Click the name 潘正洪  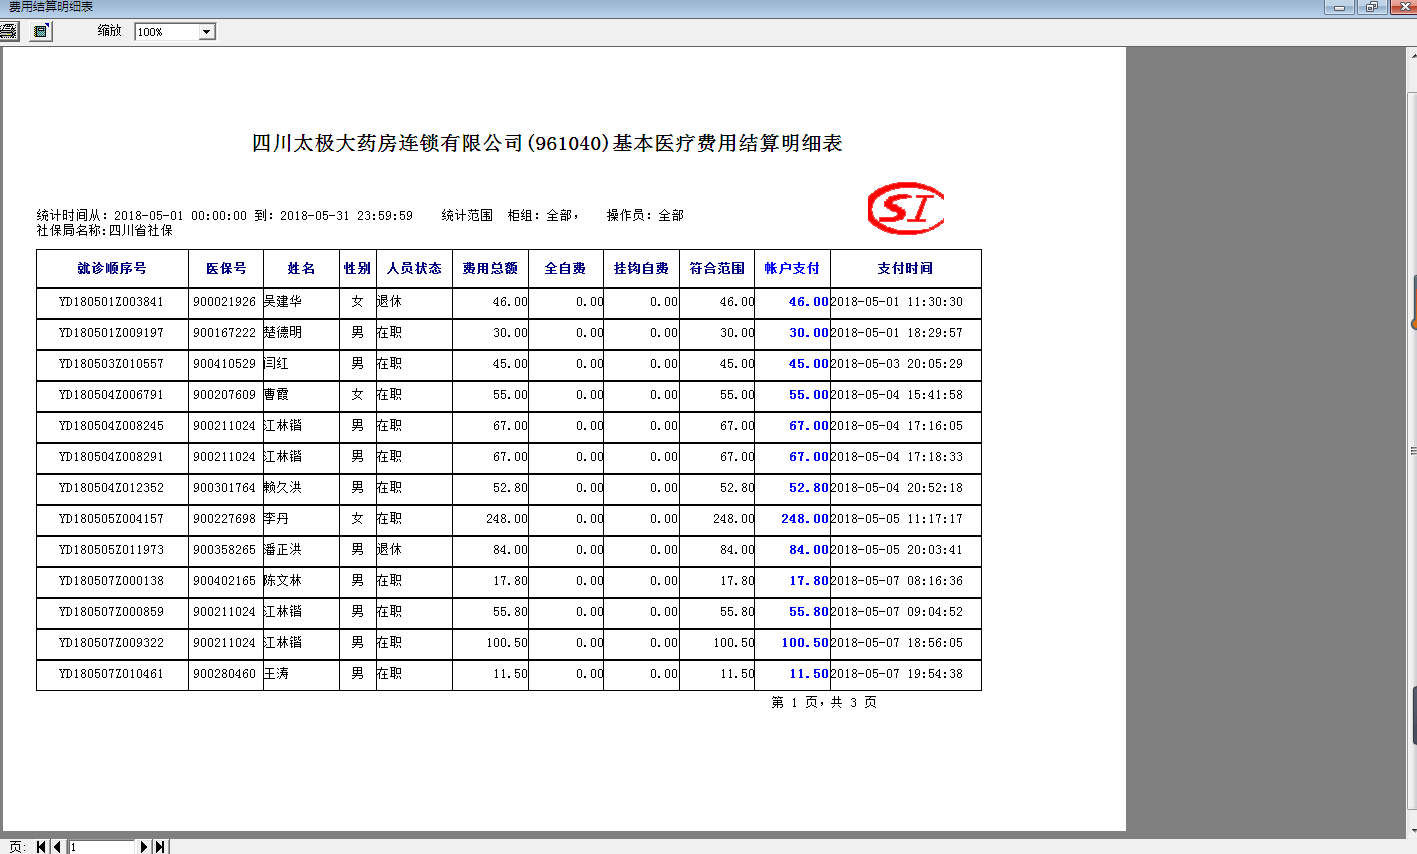tap(283, 550)
